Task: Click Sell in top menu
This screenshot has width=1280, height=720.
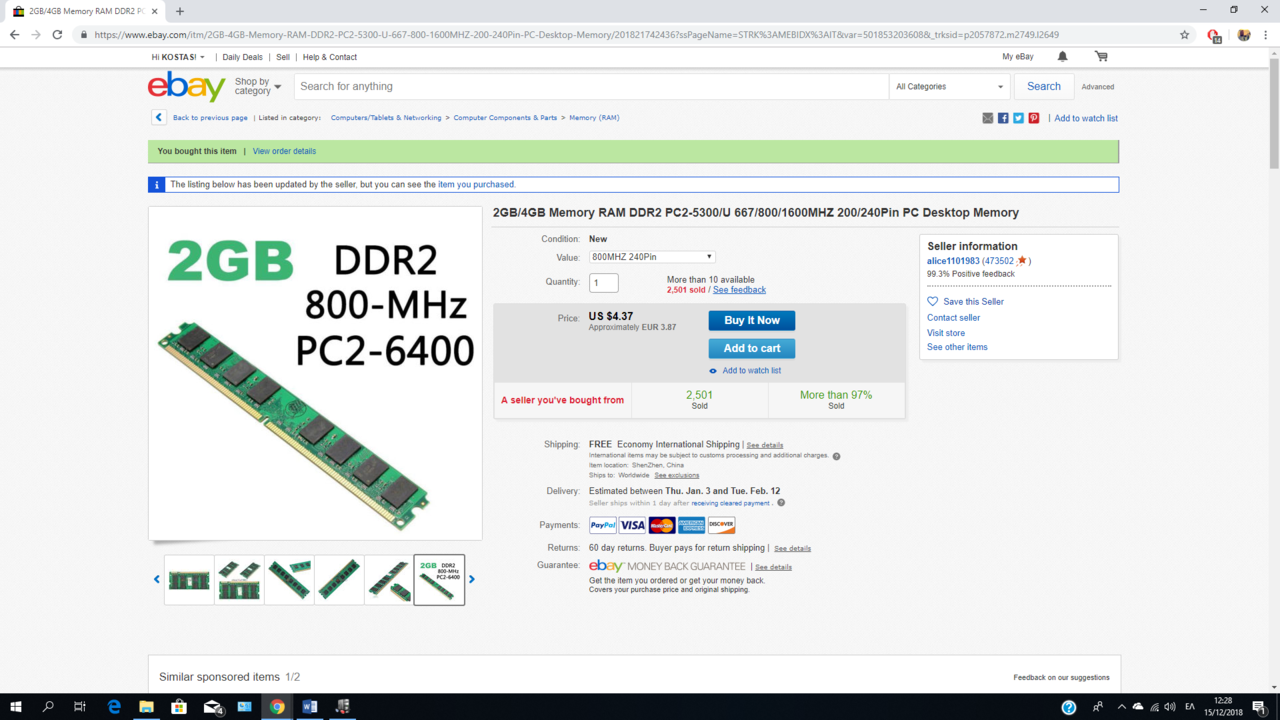Action: 283,57
